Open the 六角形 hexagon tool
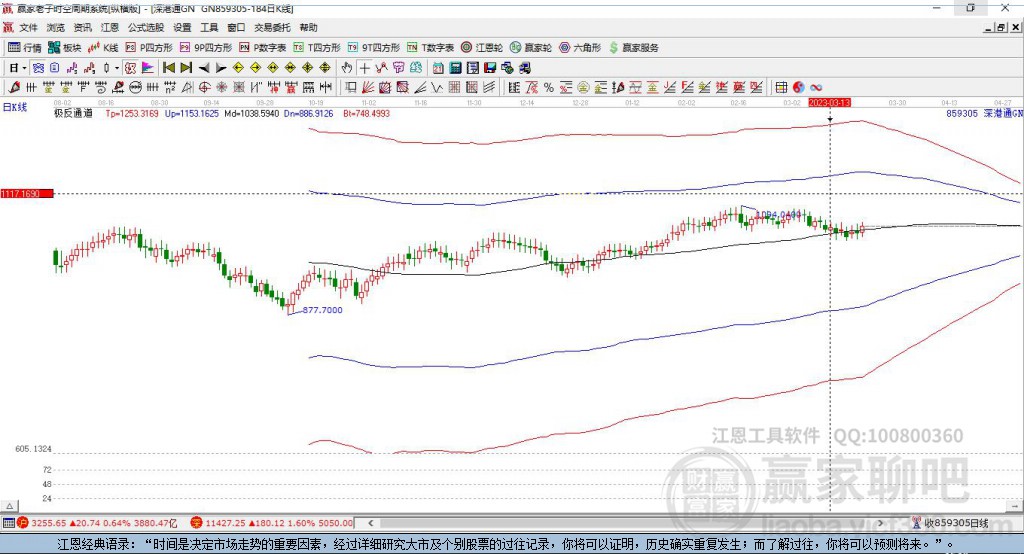 (x=580, y=48)
